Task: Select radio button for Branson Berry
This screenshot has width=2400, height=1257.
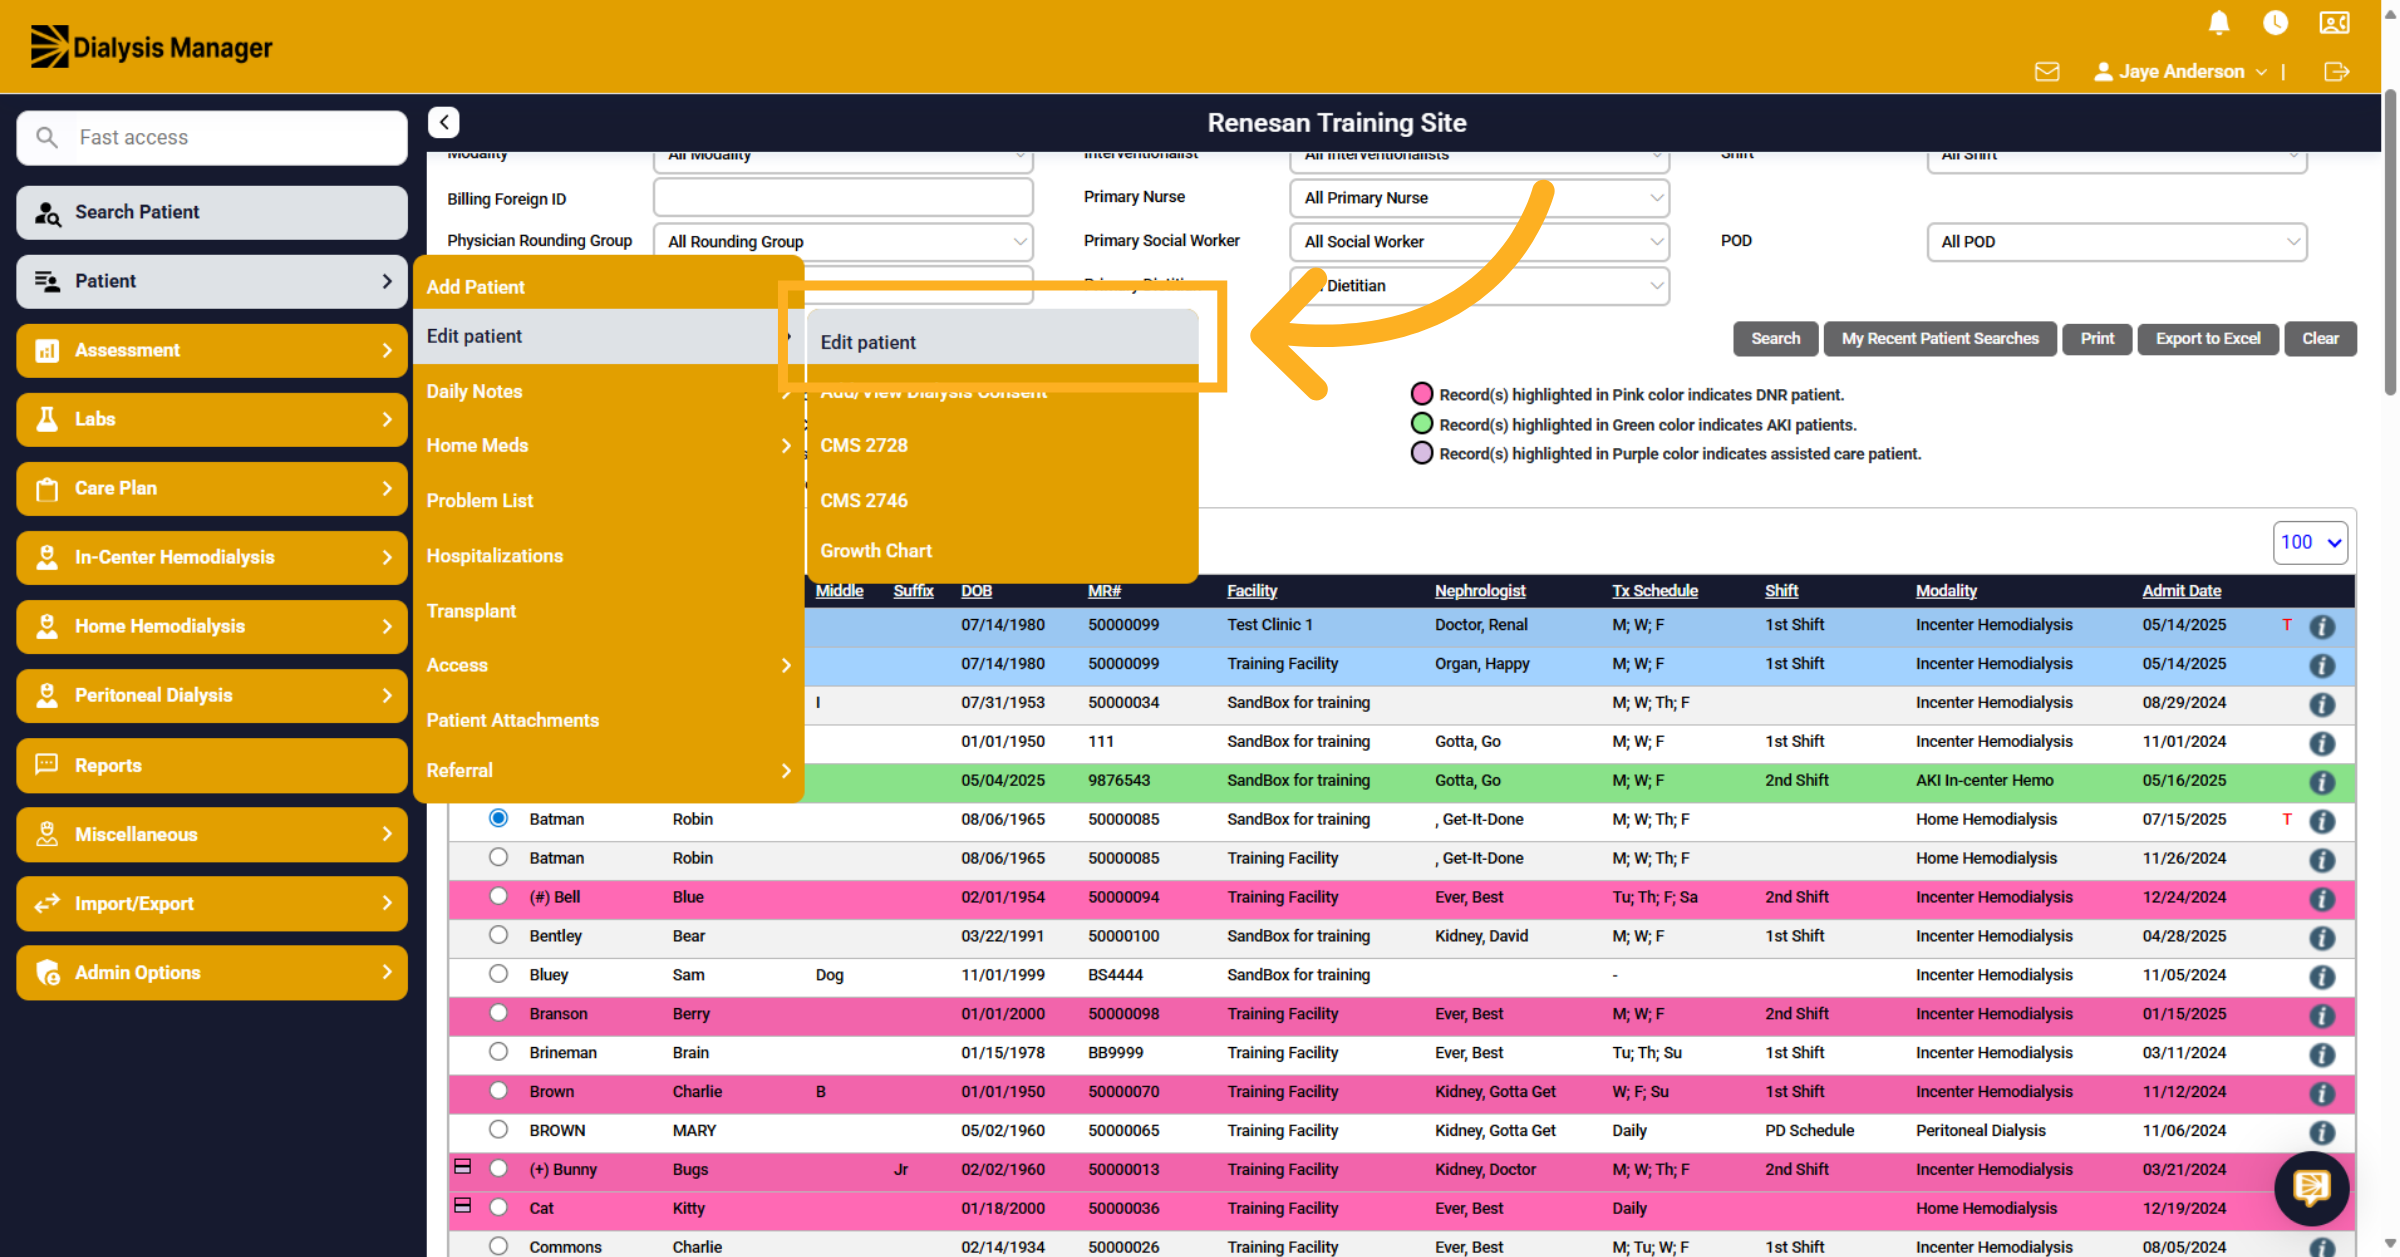Action: (x=498, y=1012)
